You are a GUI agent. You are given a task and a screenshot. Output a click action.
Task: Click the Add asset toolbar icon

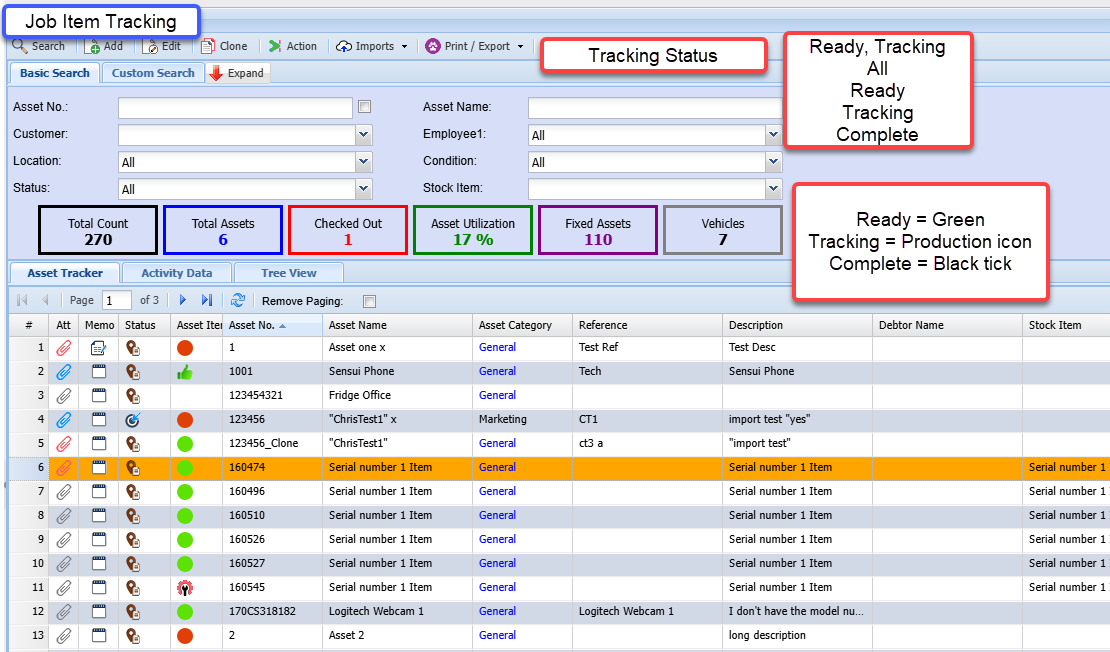[93, 46]
